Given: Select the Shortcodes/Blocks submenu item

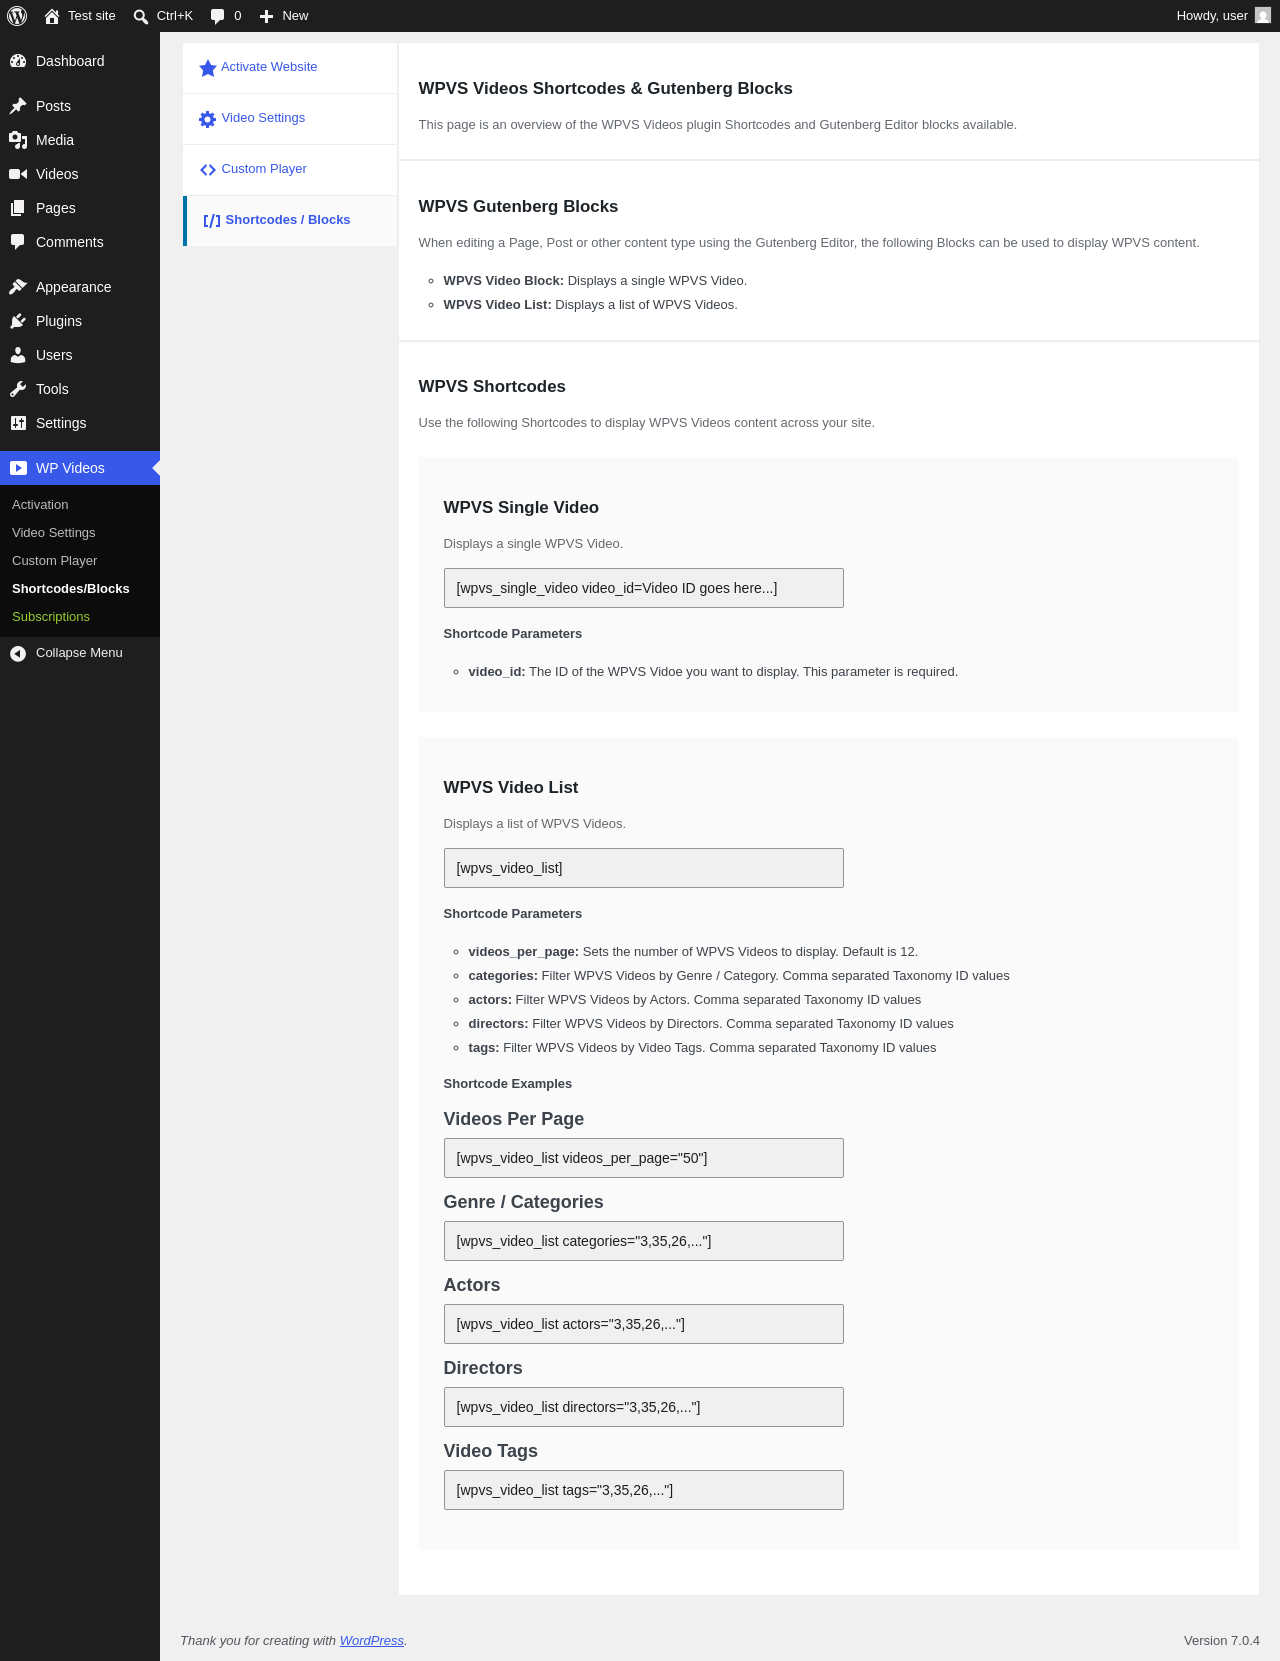Looking at the screenshot, I should [71, 589].
